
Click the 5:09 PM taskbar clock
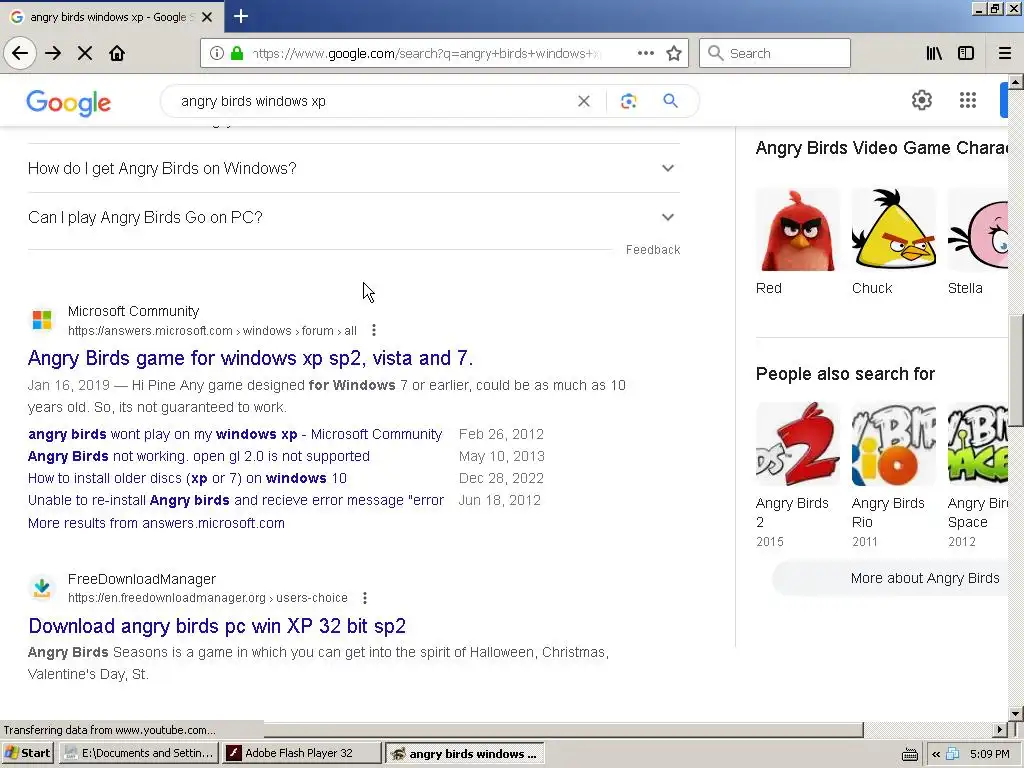[x=989, y=754]
